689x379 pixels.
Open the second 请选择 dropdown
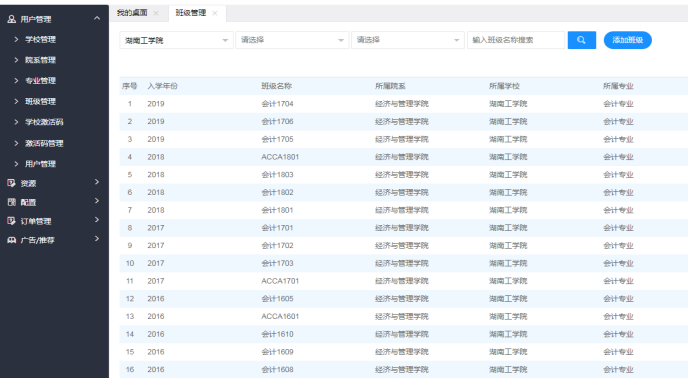[292, 40]
